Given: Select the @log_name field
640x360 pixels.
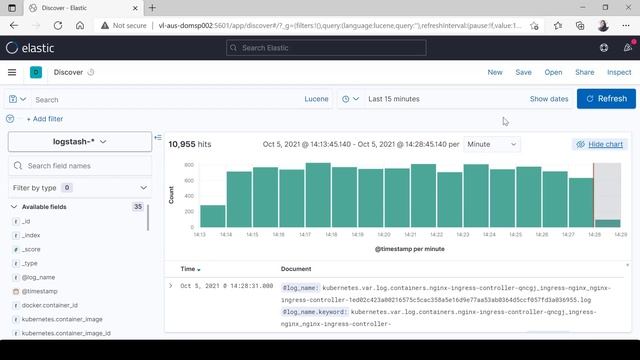Looking at the screenshot, I should [38, 277].
